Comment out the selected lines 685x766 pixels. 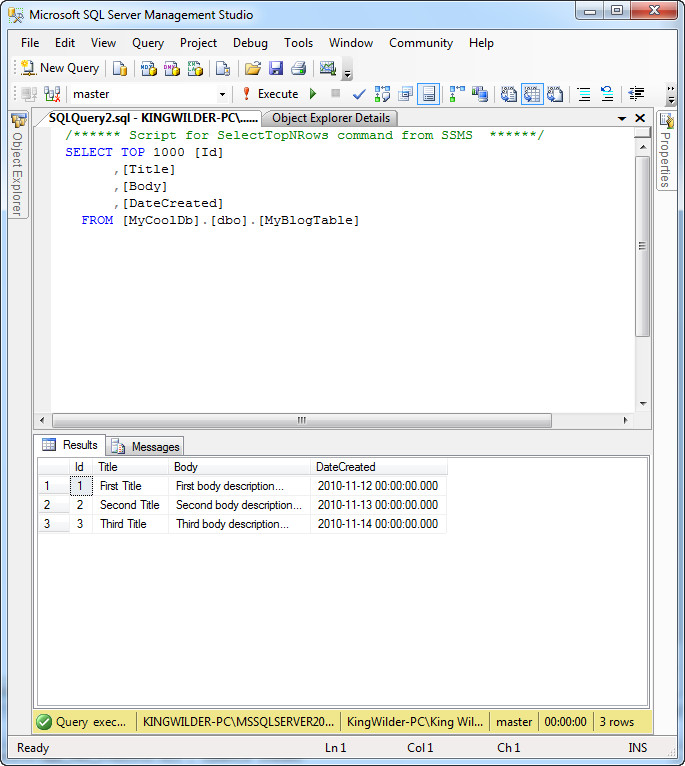point(583,94)
